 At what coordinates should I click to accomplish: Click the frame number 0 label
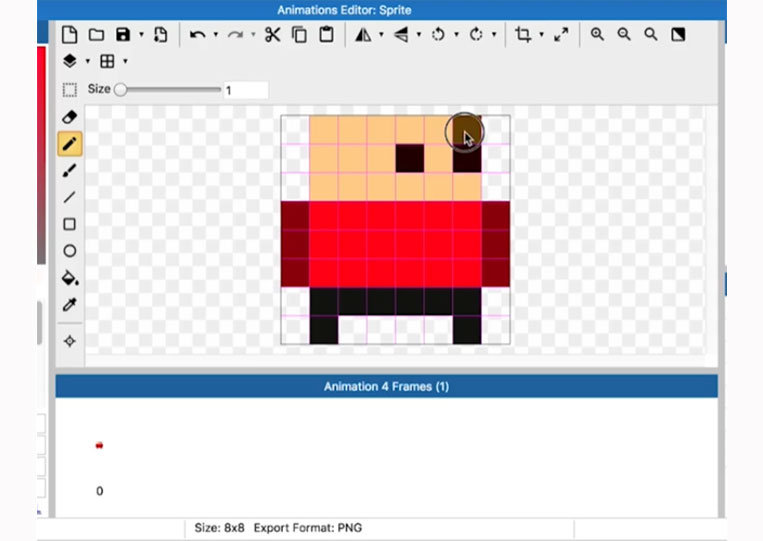[99, 491]
